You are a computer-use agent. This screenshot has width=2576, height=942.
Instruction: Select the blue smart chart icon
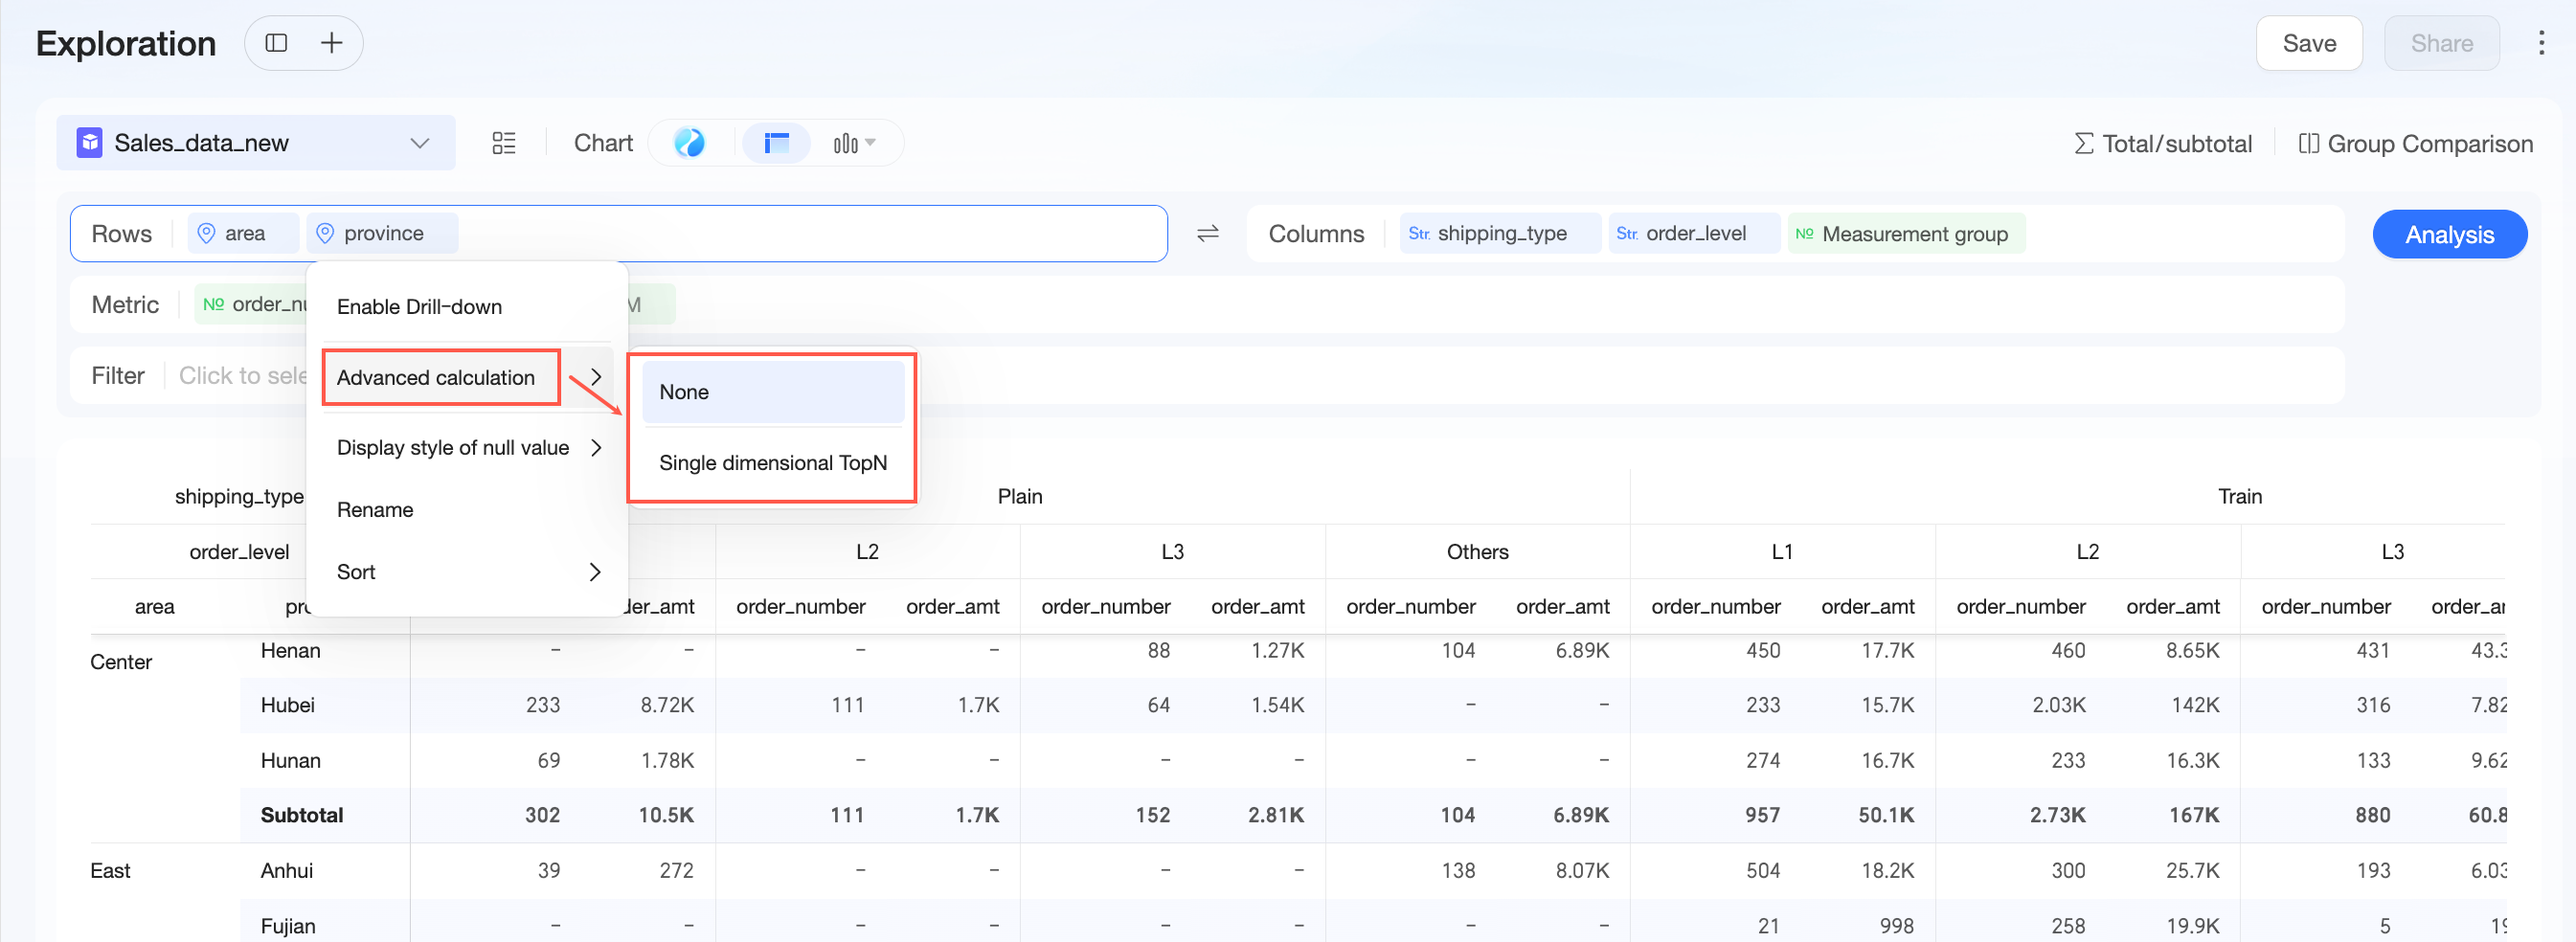click(689, 143)
